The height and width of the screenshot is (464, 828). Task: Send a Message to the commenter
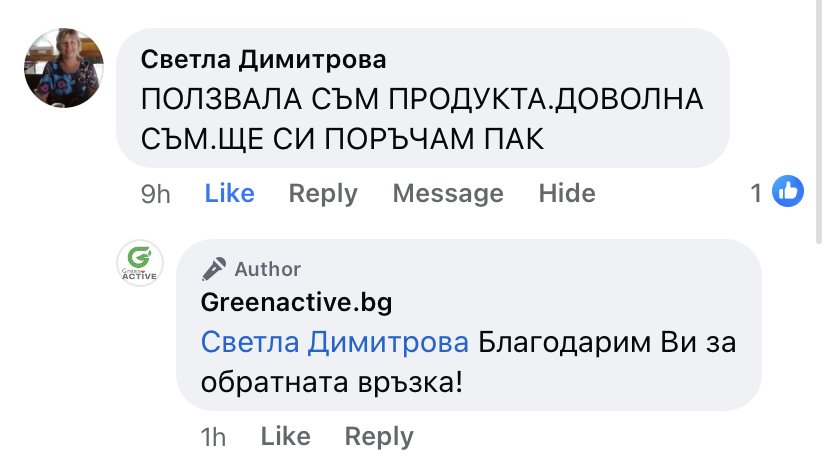(448, 194)
